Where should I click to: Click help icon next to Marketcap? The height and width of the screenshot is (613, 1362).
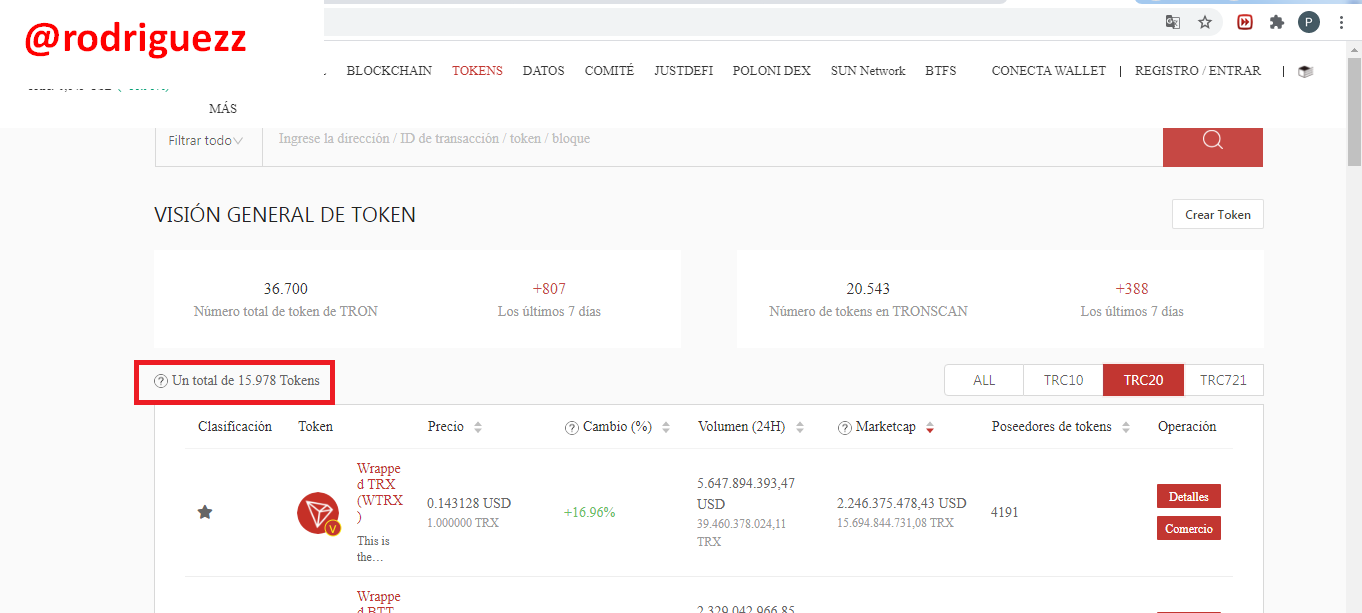[x=845, y=428]
